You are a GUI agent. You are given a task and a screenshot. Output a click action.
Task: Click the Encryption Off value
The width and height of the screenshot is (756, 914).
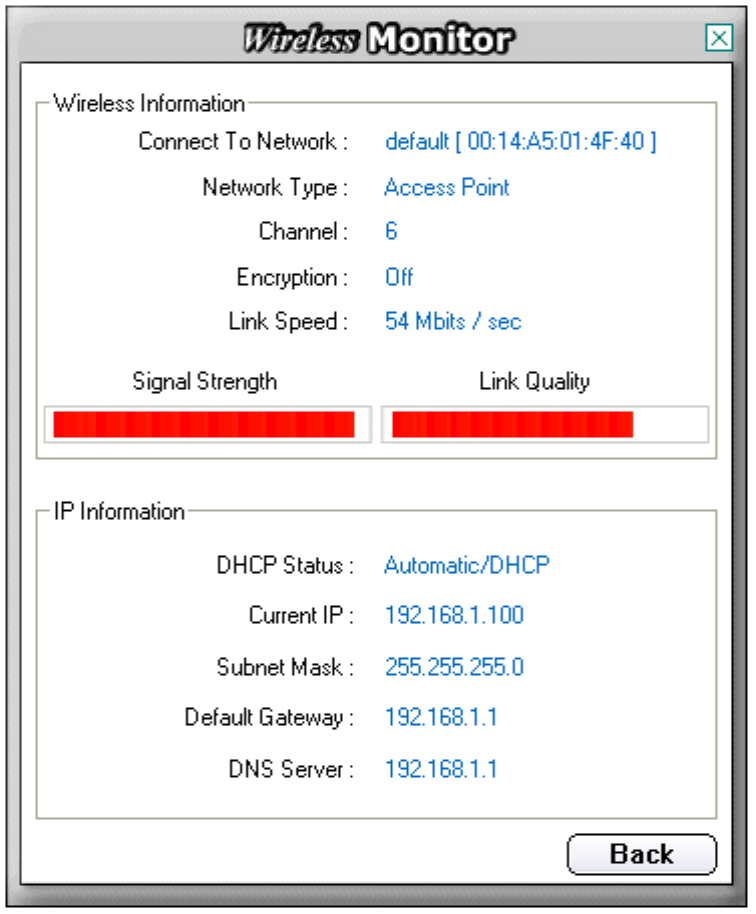tap(399, 277)
